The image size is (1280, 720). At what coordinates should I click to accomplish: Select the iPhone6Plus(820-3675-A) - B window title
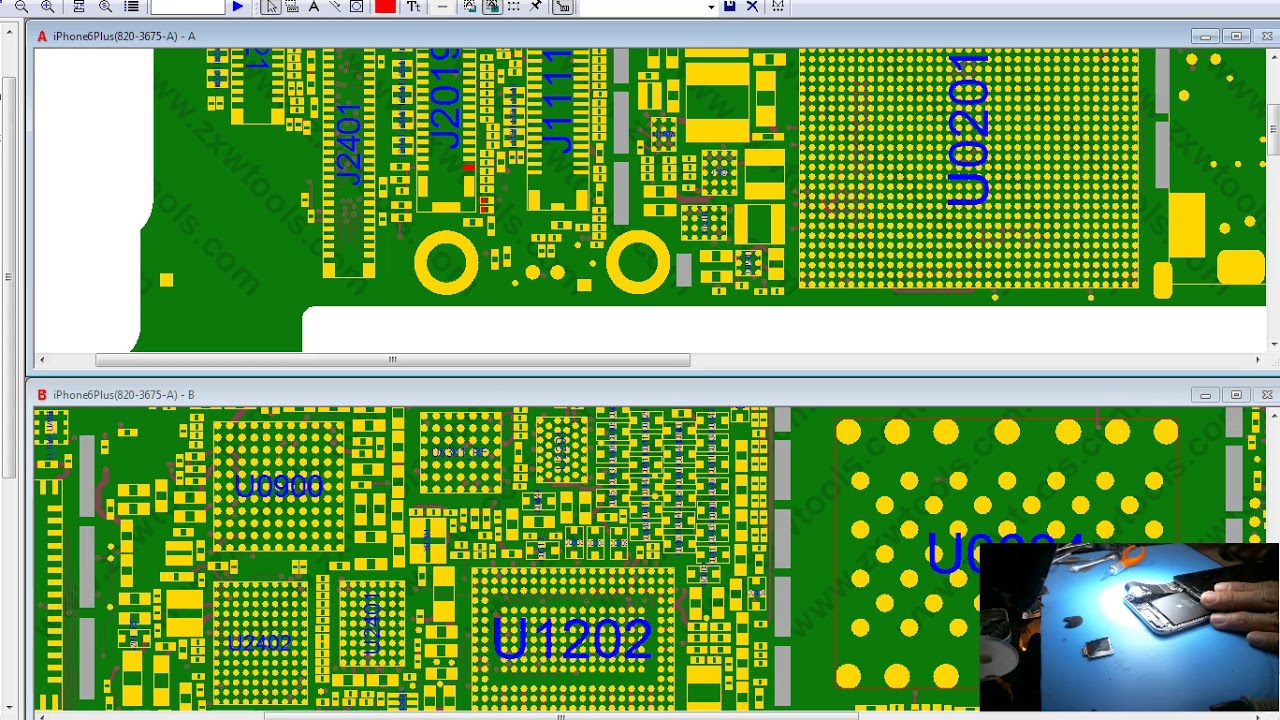tap(124, 395)
